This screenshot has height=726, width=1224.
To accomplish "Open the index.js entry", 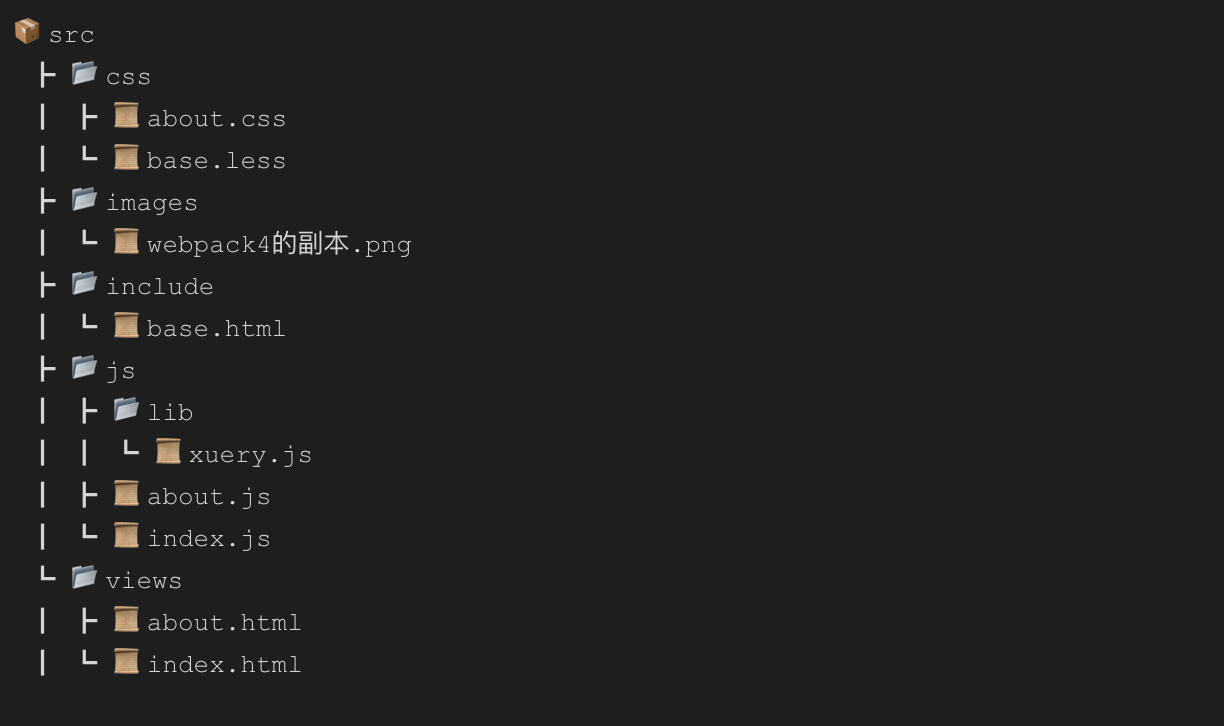I will (209, 539).
